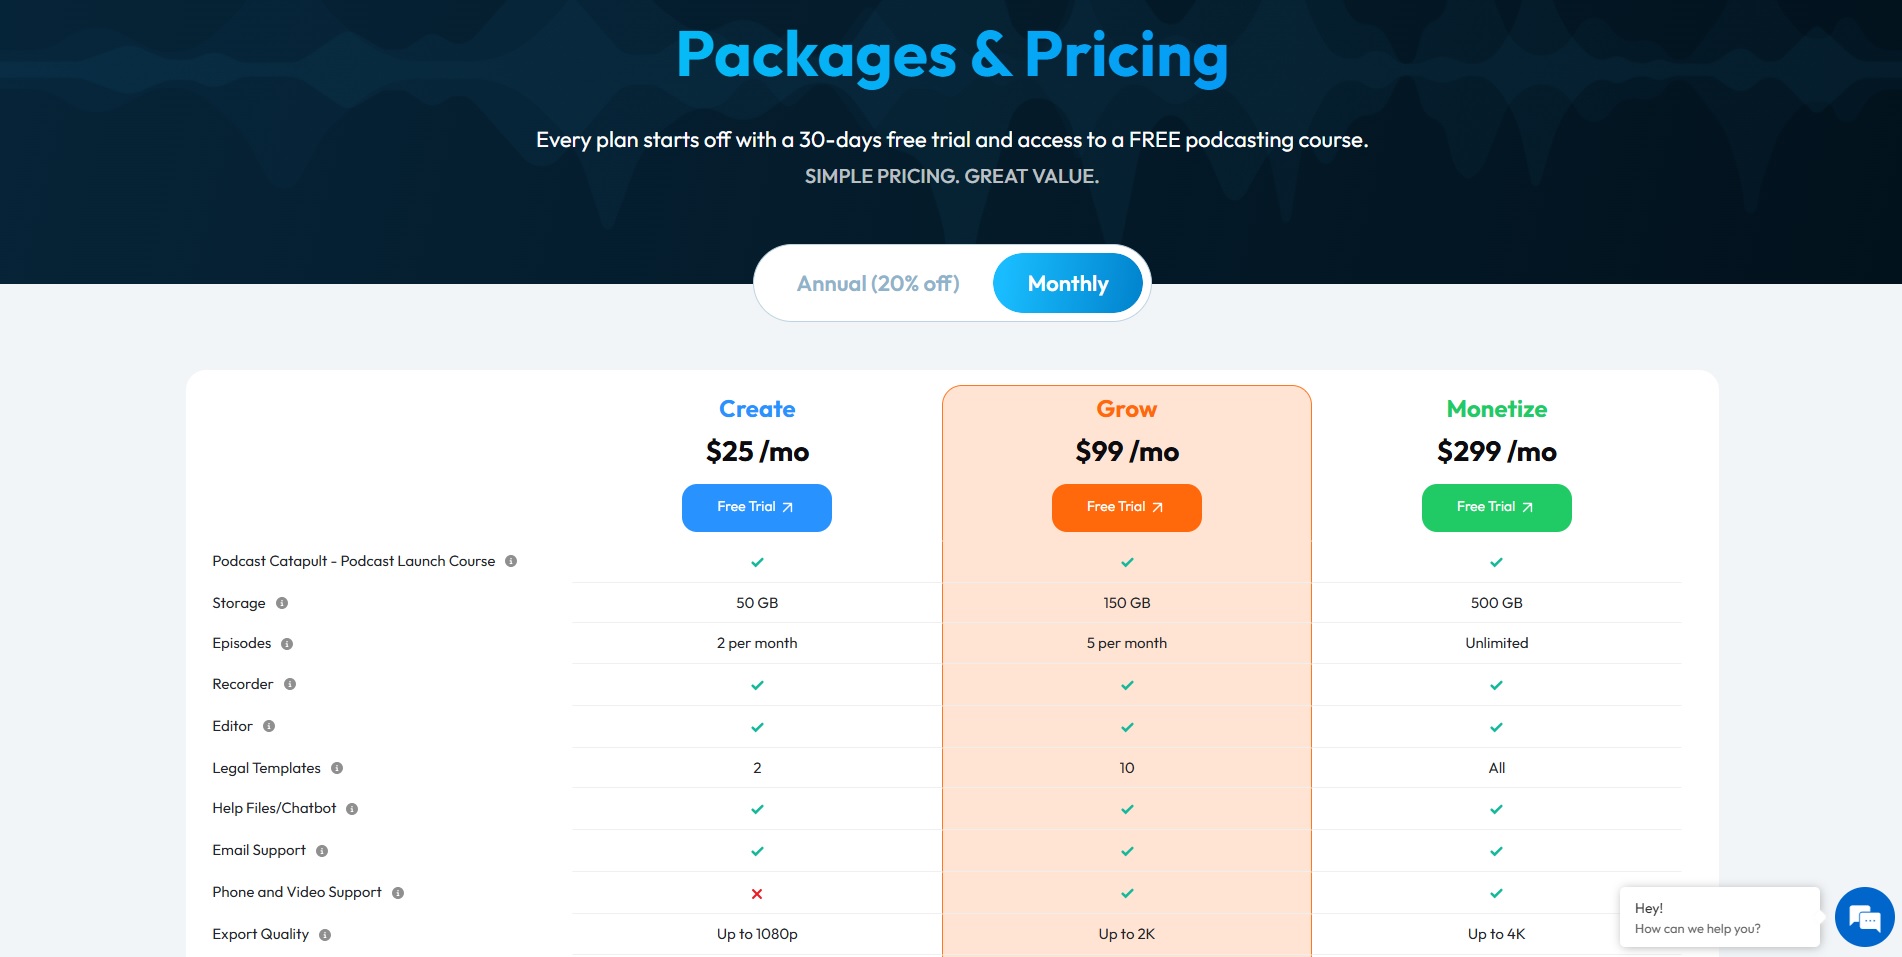Viewport: 1902px width, 957px height.
Task: Click the Monetize plan heading
Action: (1496, 409)
